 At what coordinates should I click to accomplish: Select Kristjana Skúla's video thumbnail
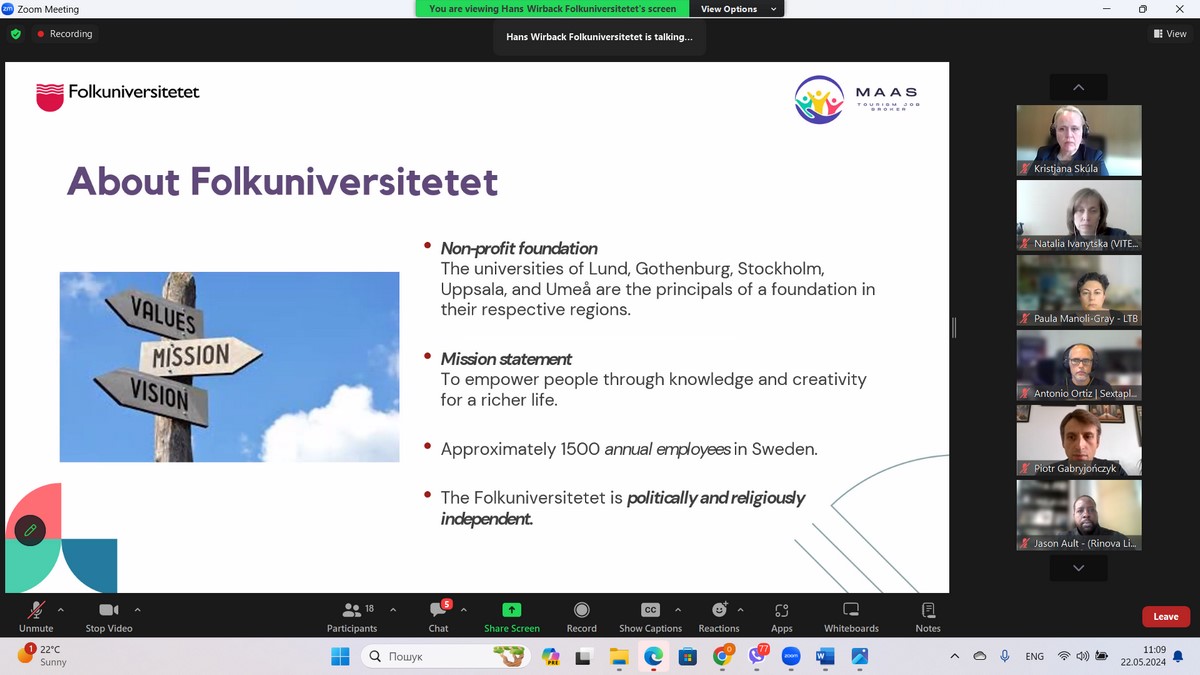[1078, 140]
